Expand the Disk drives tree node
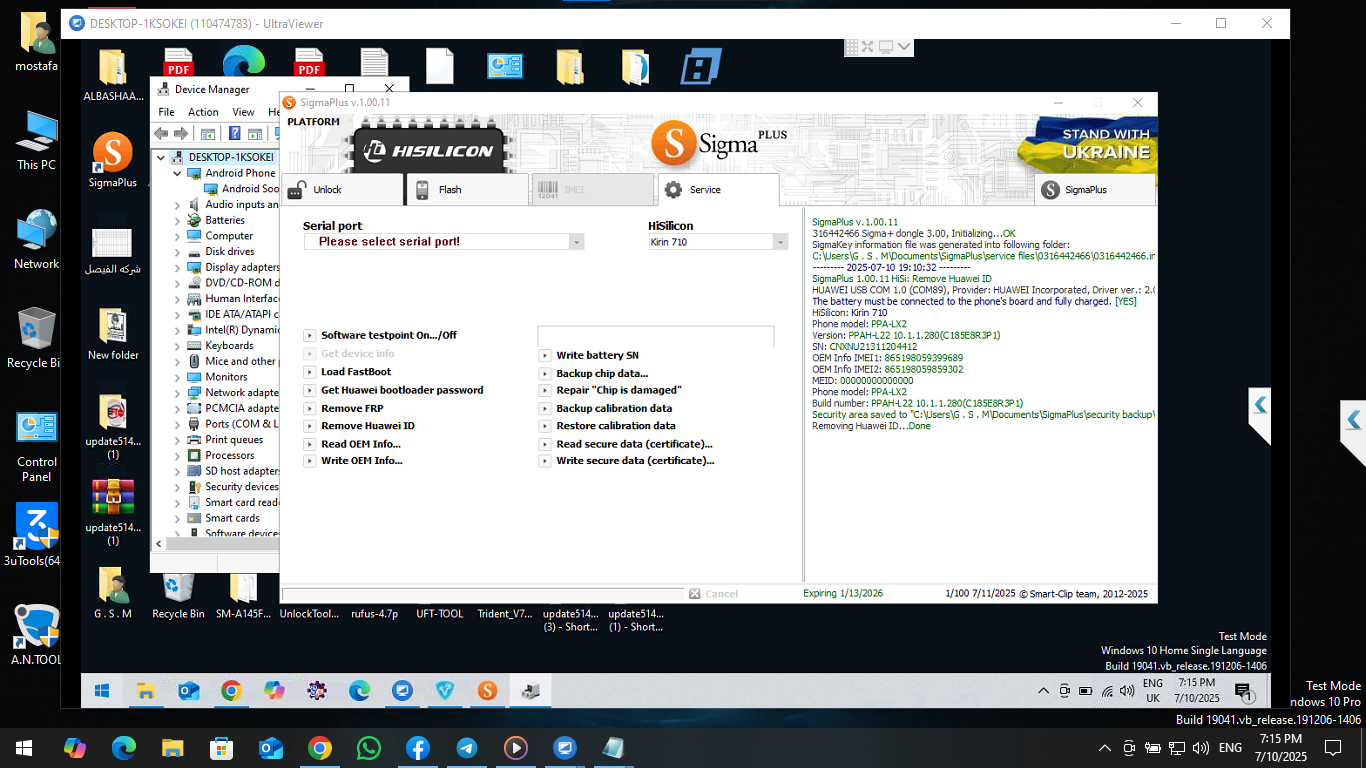Viewport: 1366px width, 768px height. point(178,252)
